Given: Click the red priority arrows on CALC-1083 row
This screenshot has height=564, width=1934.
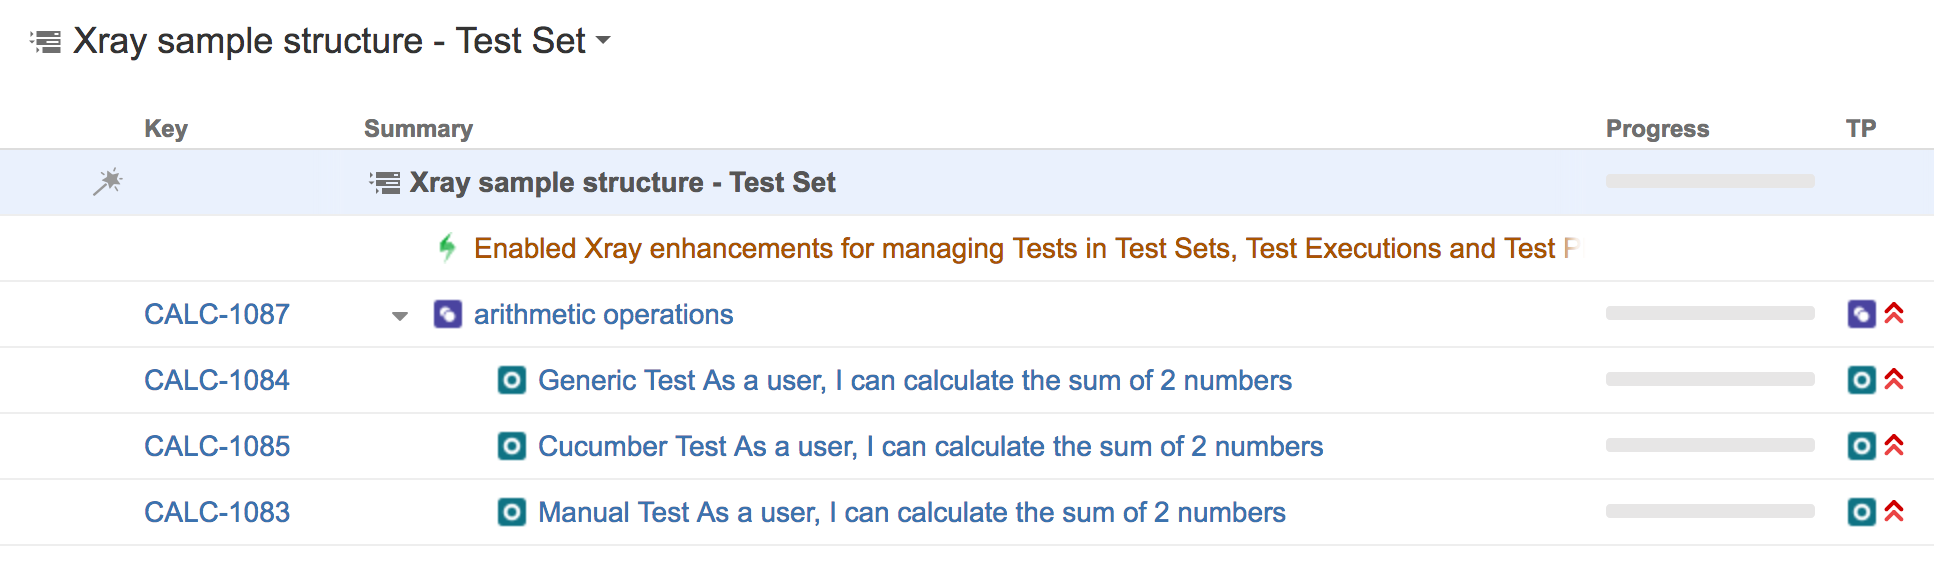Looking at the screenshot, I should point(1894,512).
